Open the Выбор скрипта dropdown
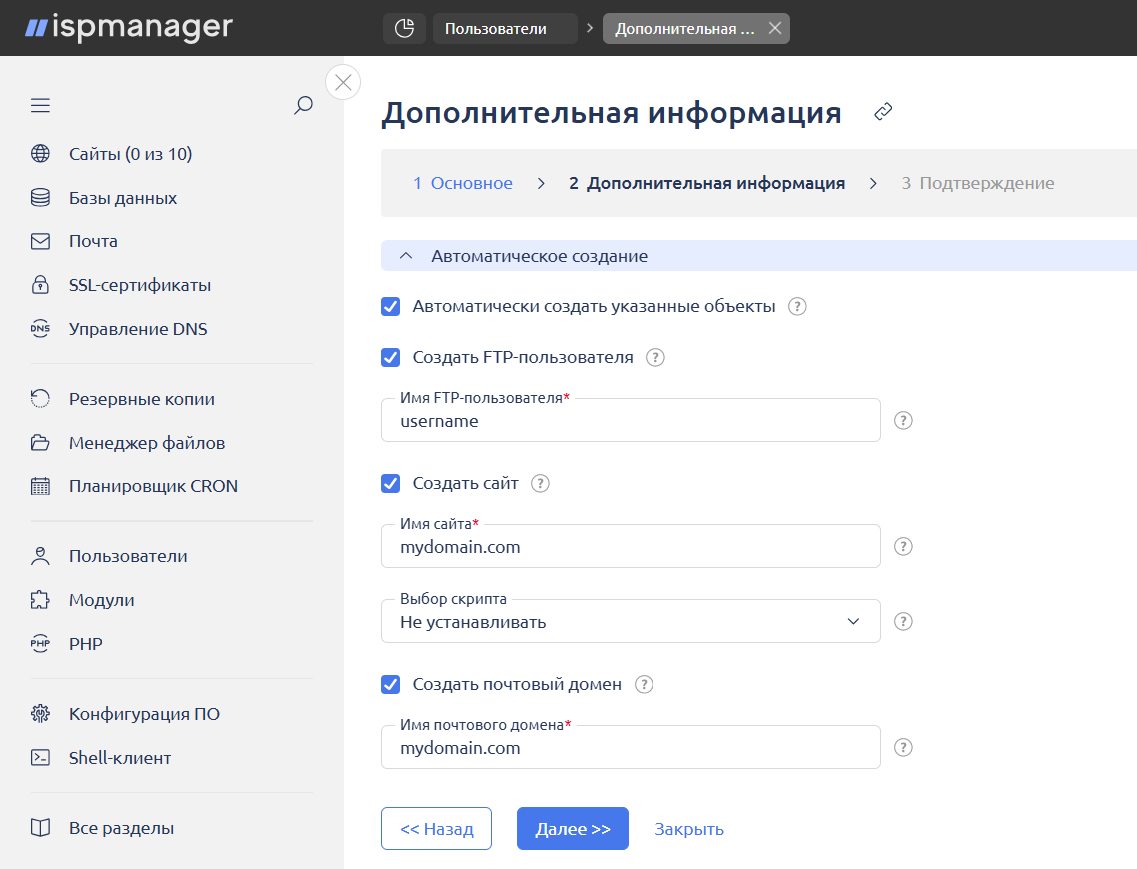 [630, 622]
